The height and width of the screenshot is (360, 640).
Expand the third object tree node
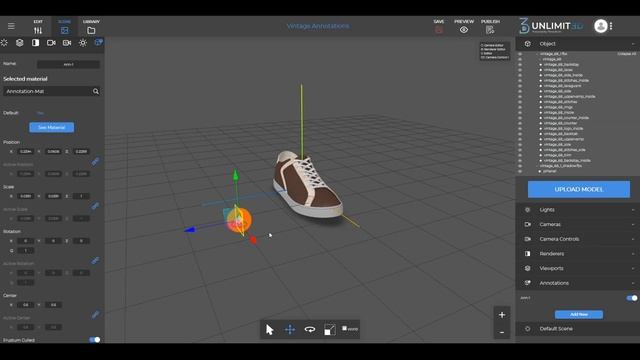coord(541,64)
